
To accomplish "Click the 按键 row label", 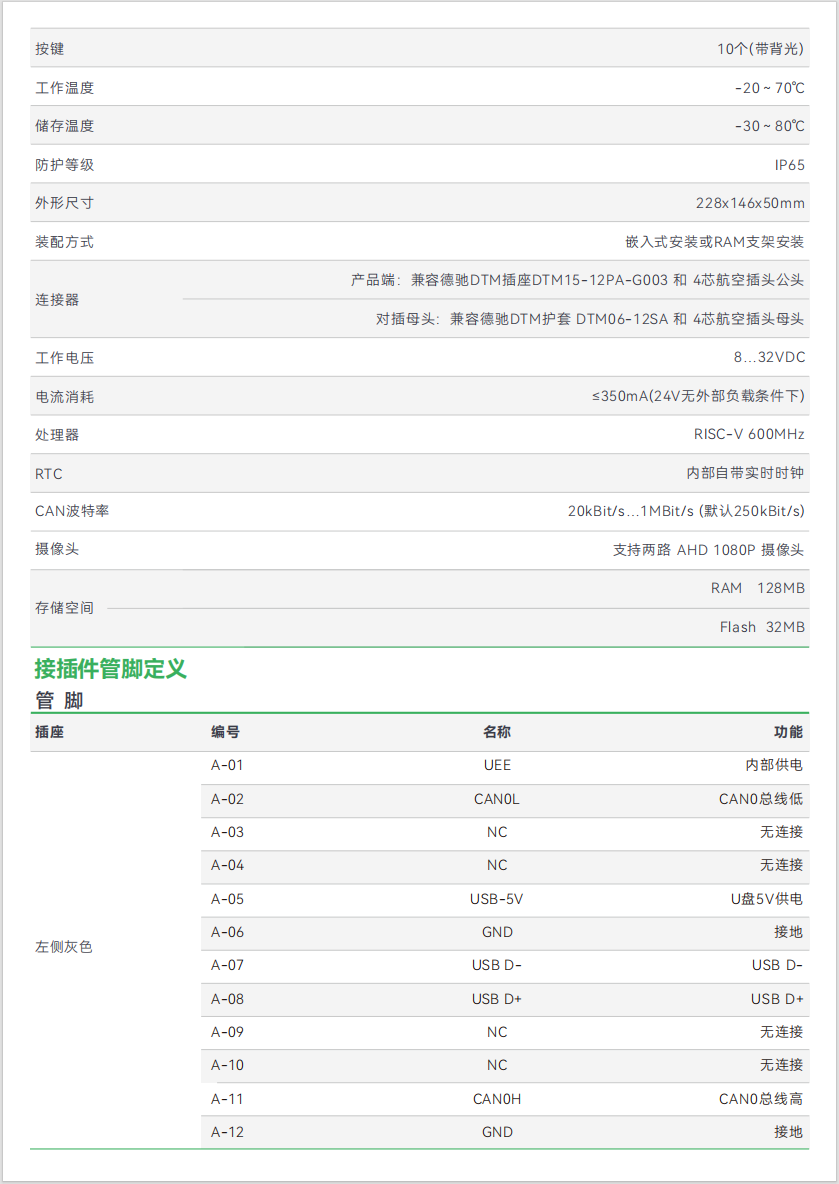I will pos(50,49).
